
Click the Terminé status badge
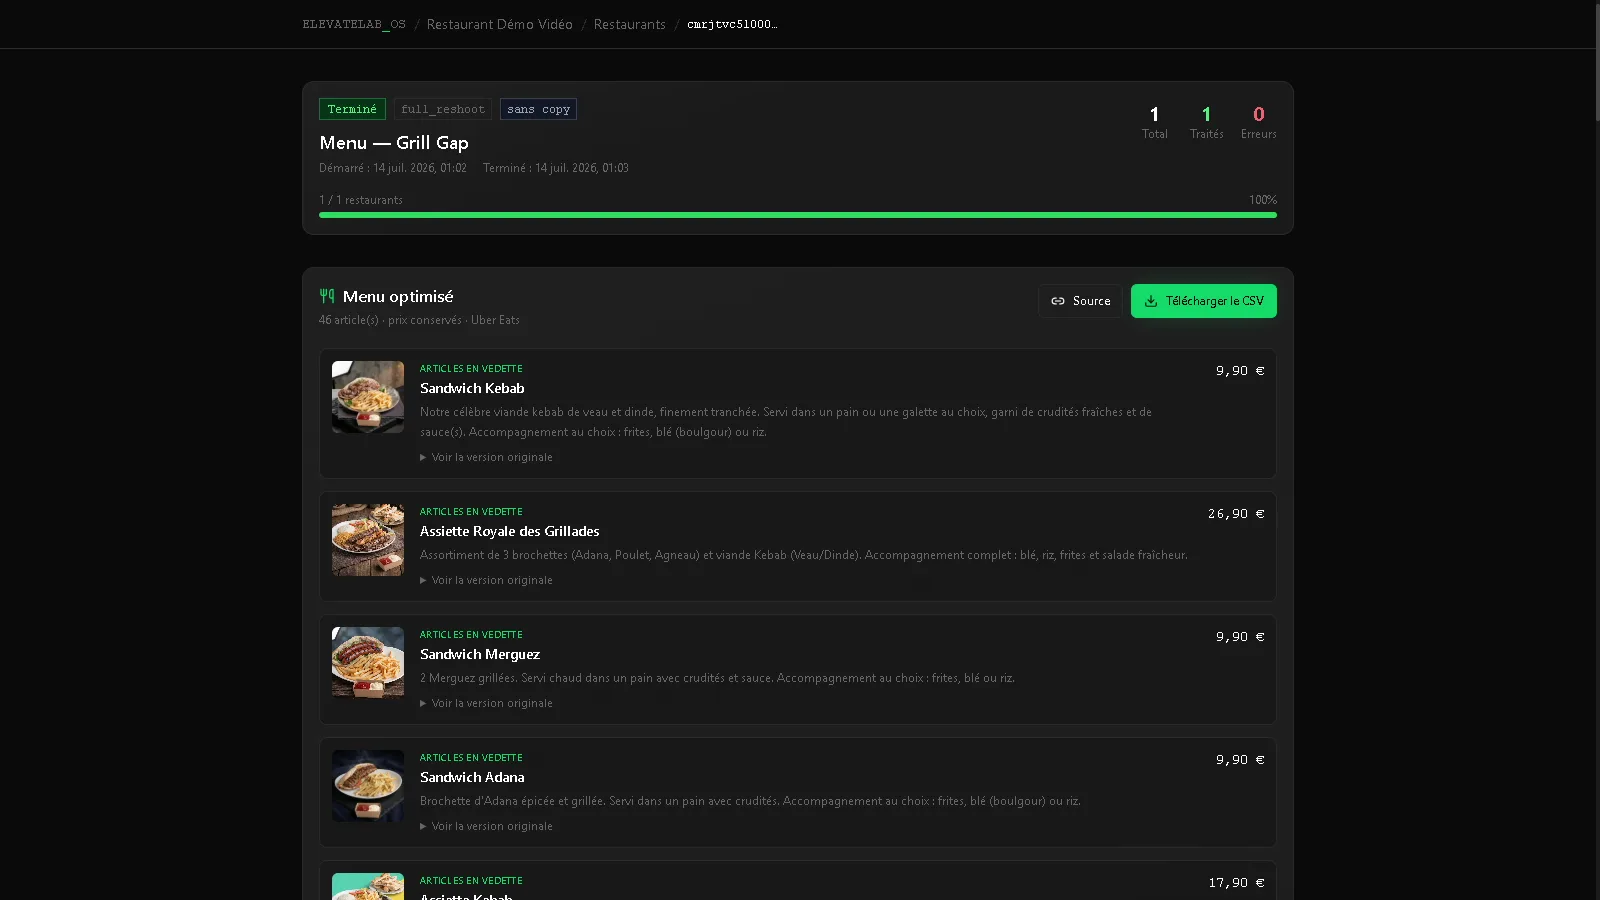(x=352, y=109)
